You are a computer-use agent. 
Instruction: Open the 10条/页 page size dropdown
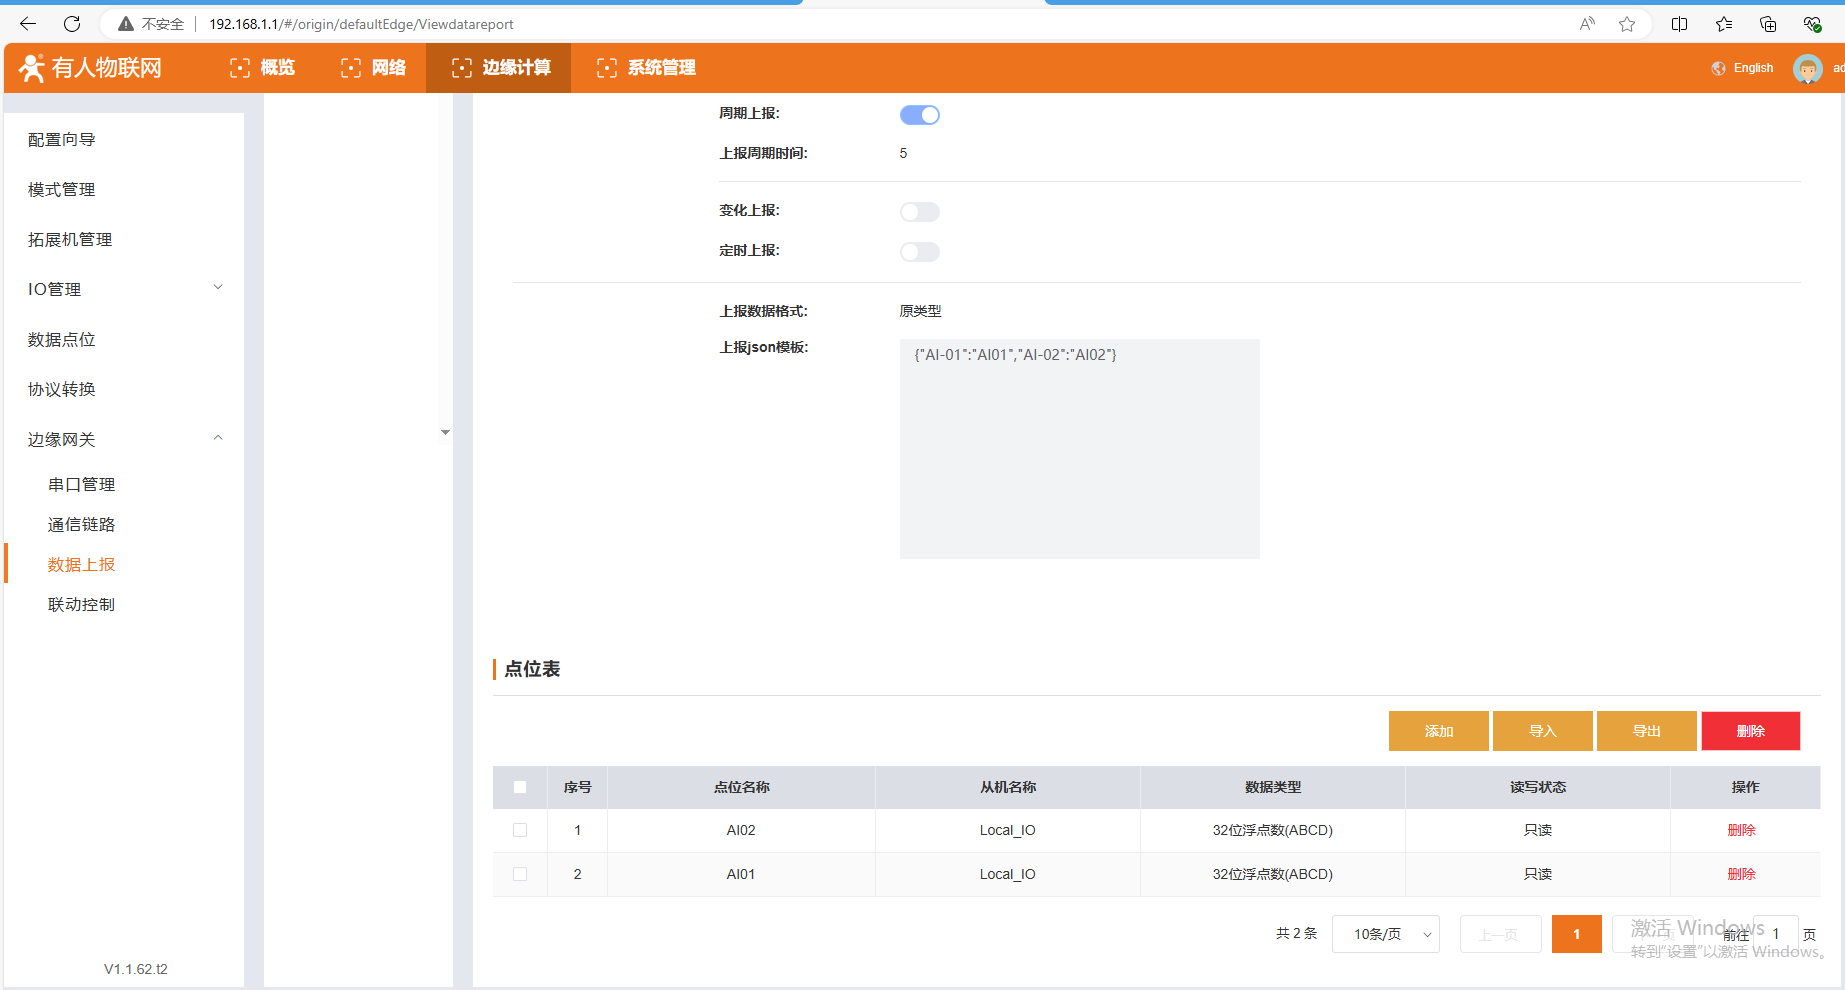pyautogui.click(x=1385, y=934)
